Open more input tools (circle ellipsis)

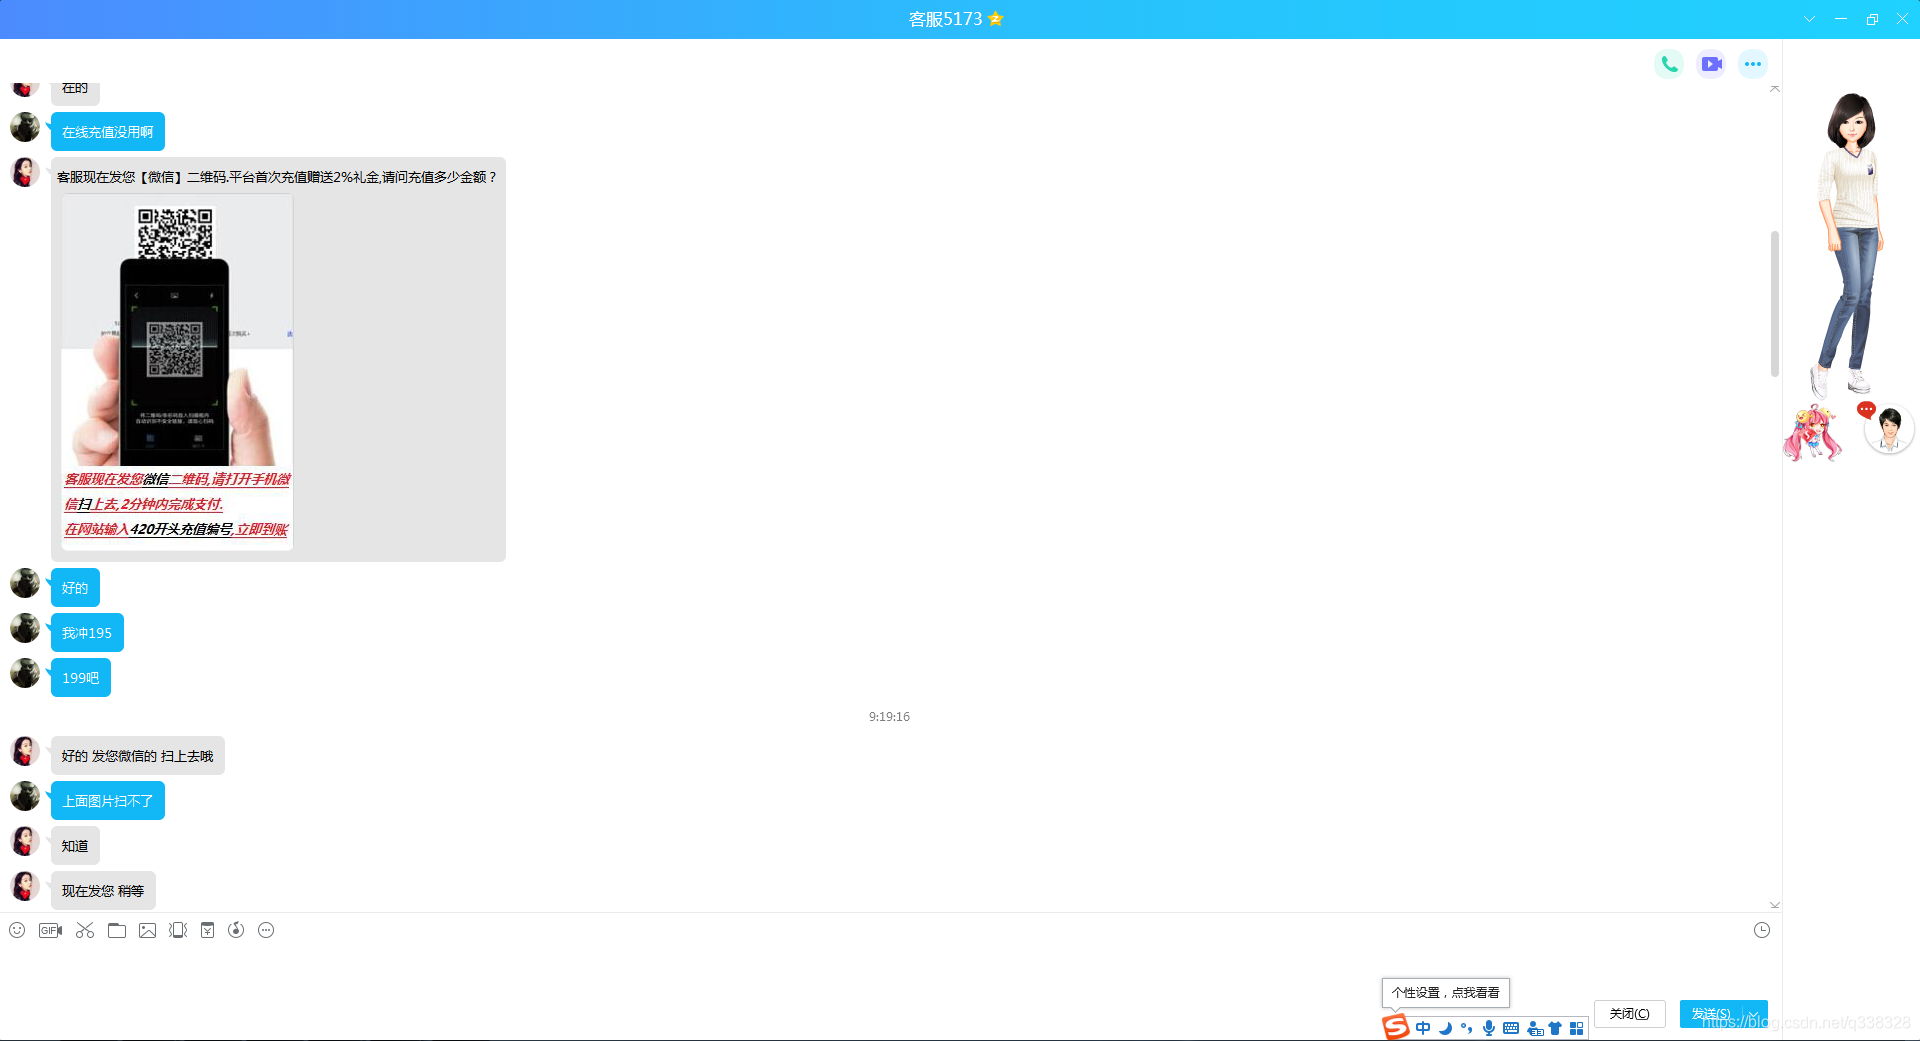266,930
